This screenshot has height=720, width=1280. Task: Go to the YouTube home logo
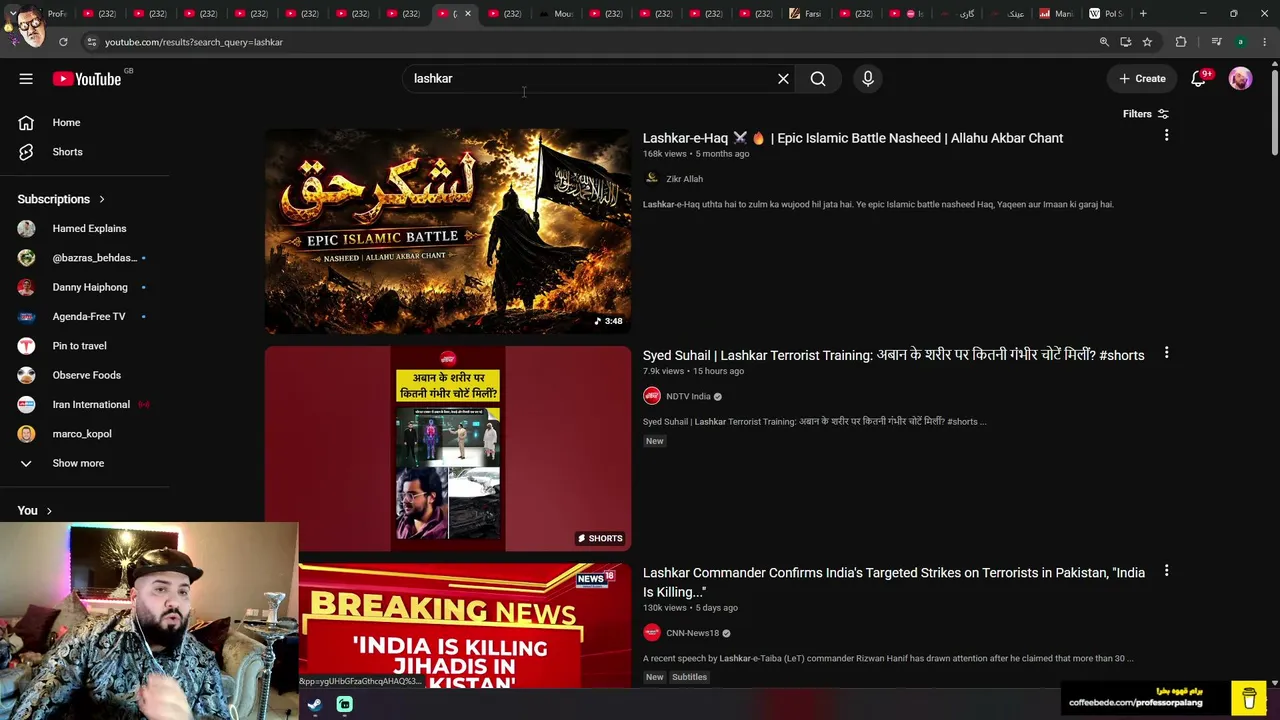(87, 79)
